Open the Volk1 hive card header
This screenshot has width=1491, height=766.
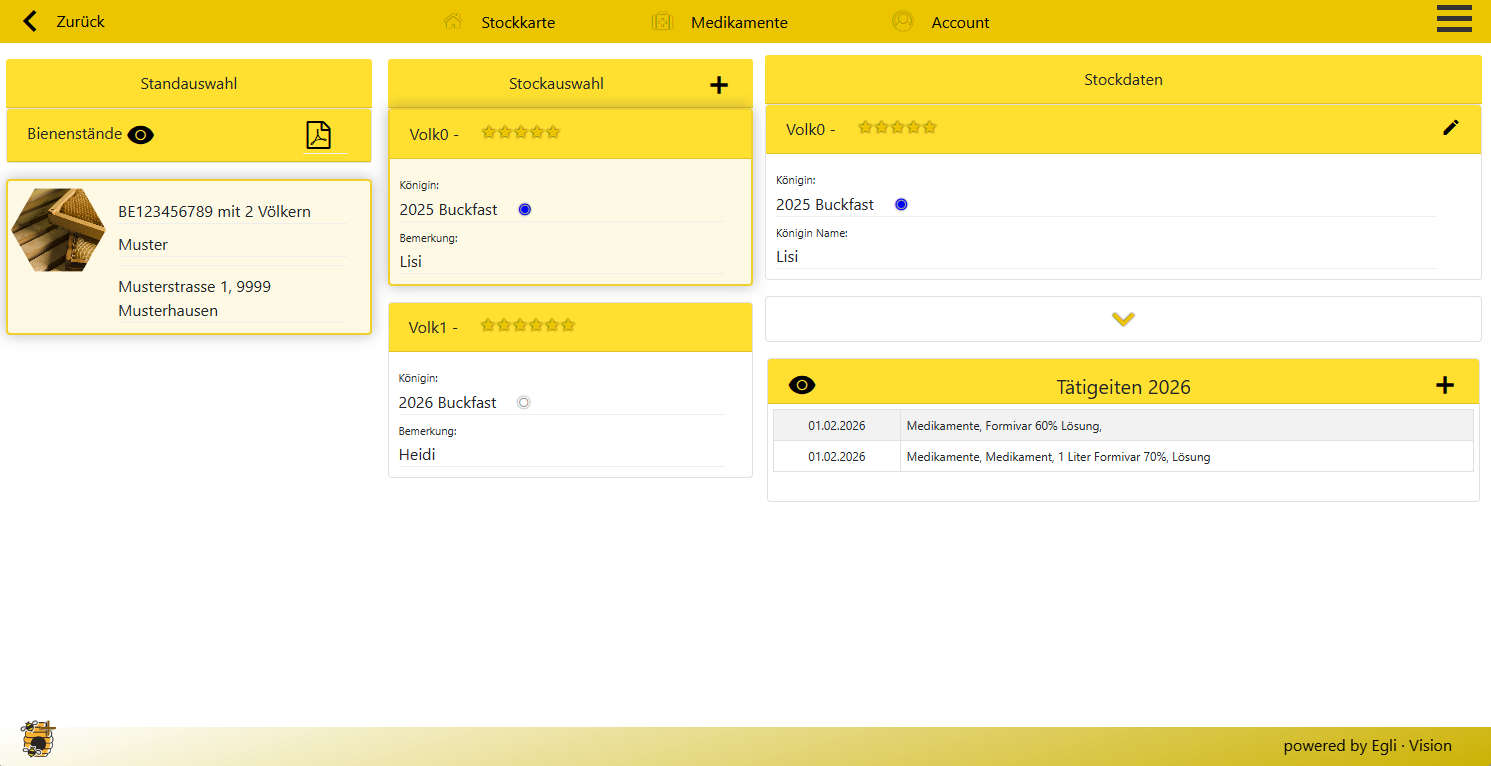coord(569,327)
